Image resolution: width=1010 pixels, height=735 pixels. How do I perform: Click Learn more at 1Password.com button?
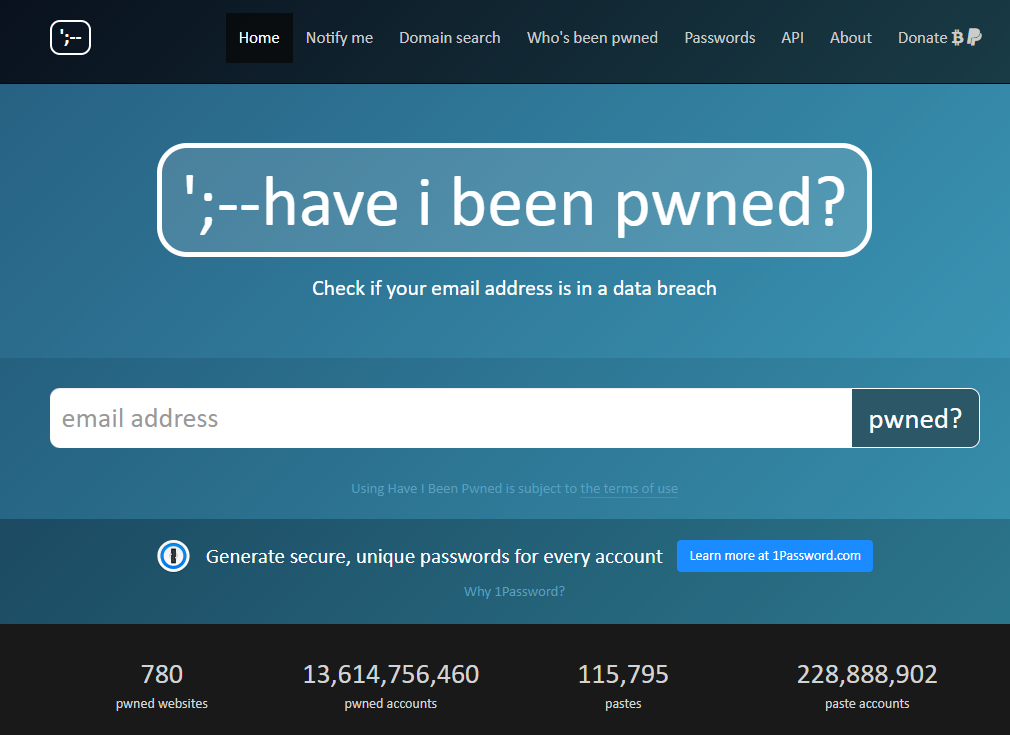point(775,556)
